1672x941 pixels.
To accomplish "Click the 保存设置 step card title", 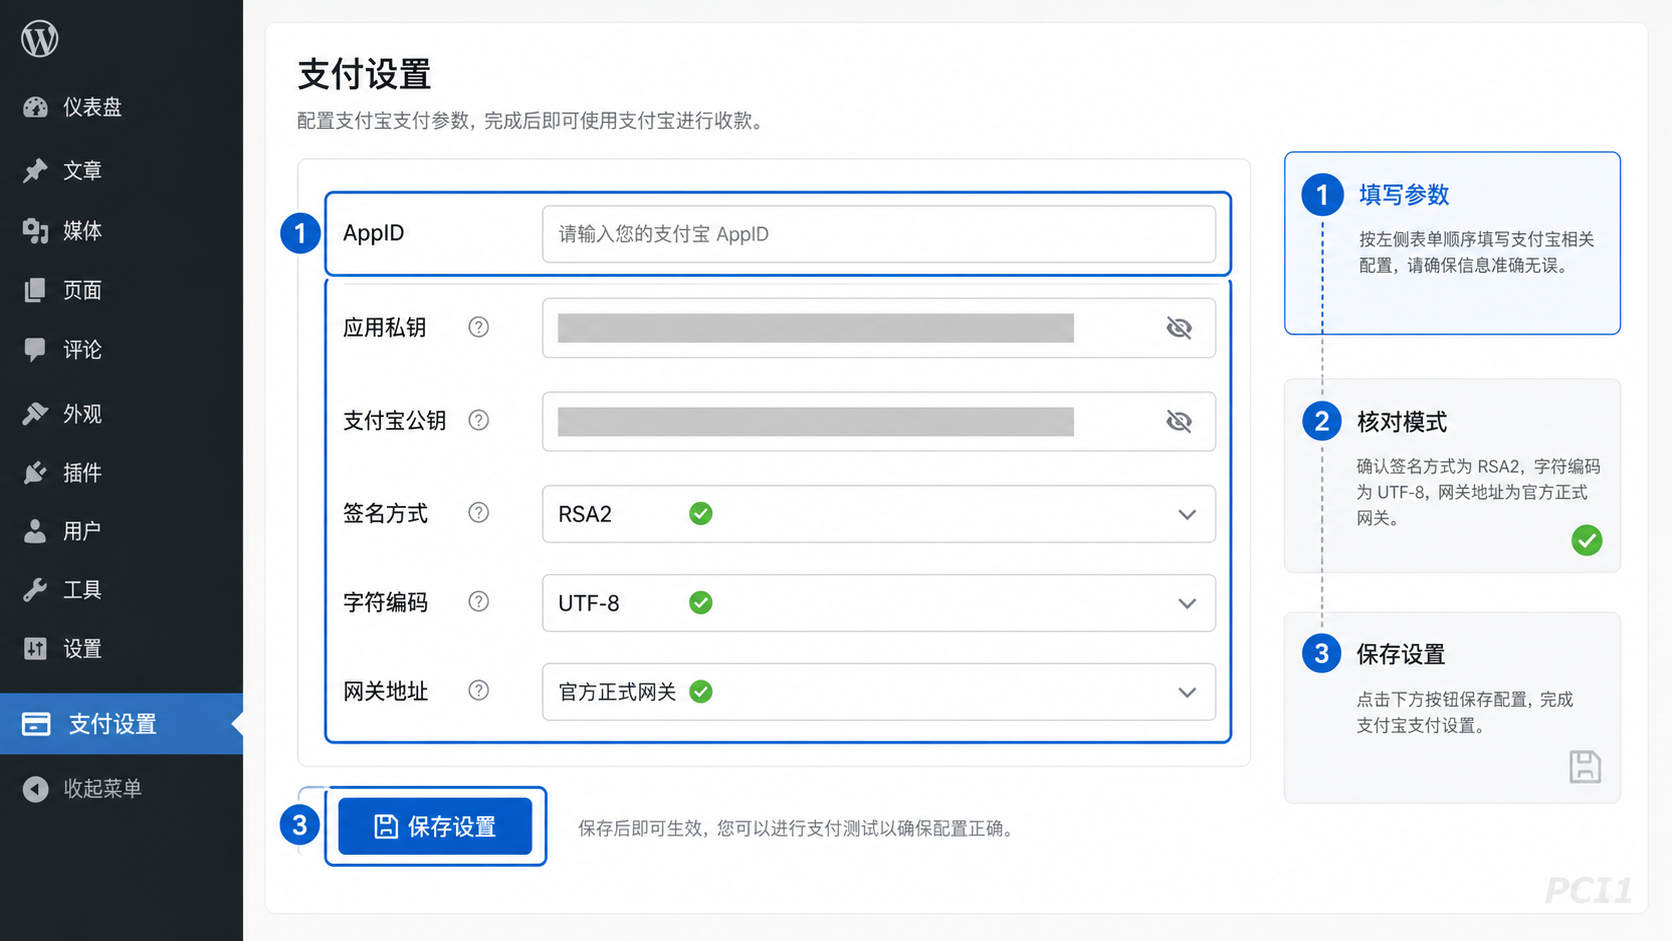I will point(1401,654).
